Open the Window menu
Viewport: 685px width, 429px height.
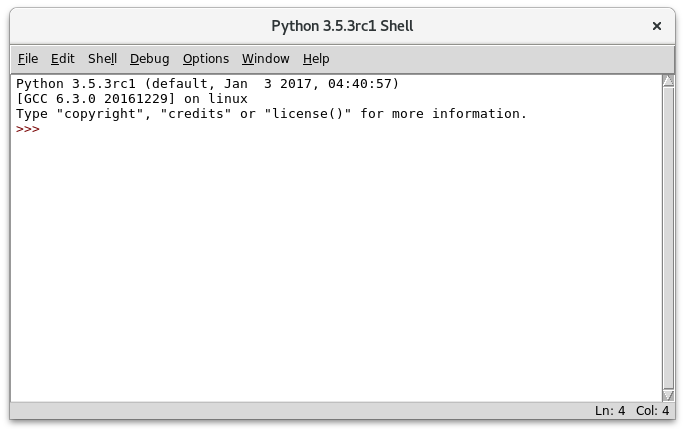(x=265, y=59)
